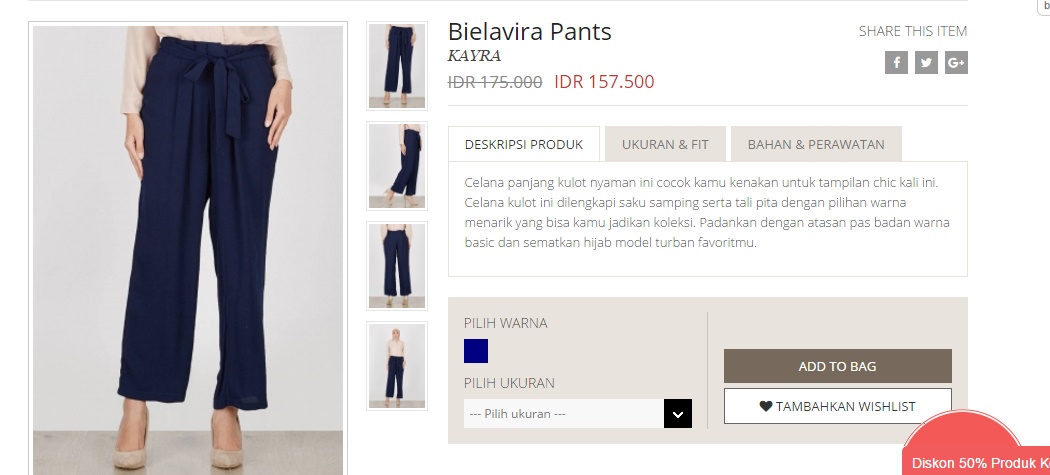Click the heart icon in Tambahkan Wishlist
Image resolution: width=1050 pixels, height=475 pixels.
pos(766,406)
